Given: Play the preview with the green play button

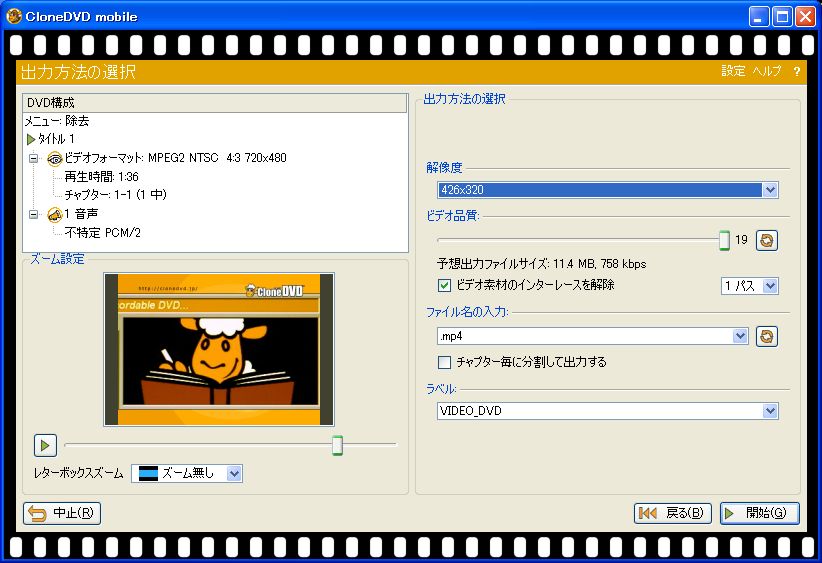Looking at the screenshot, I should 45,446.
